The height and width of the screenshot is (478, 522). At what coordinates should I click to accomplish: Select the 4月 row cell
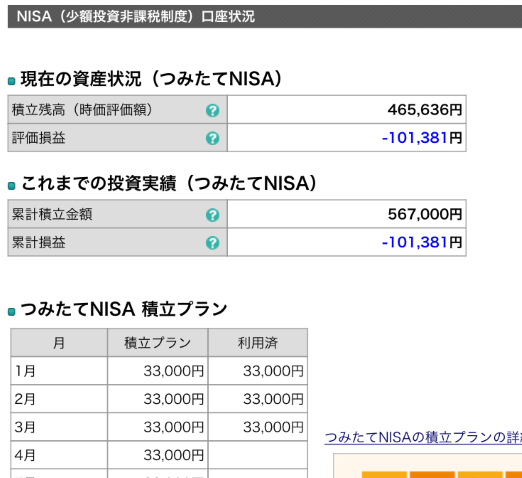(x=59, y=455)
